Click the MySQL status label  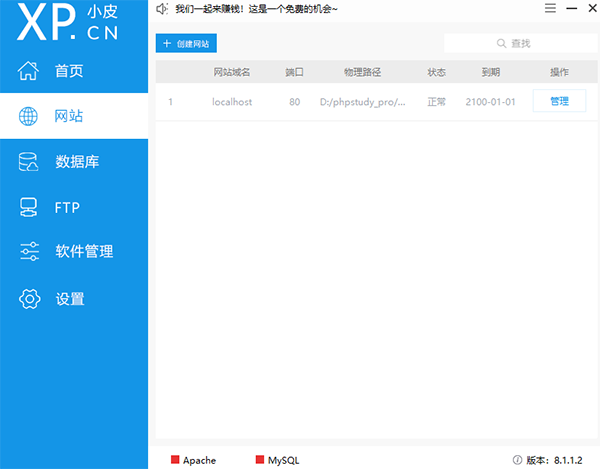coord(284,460)
